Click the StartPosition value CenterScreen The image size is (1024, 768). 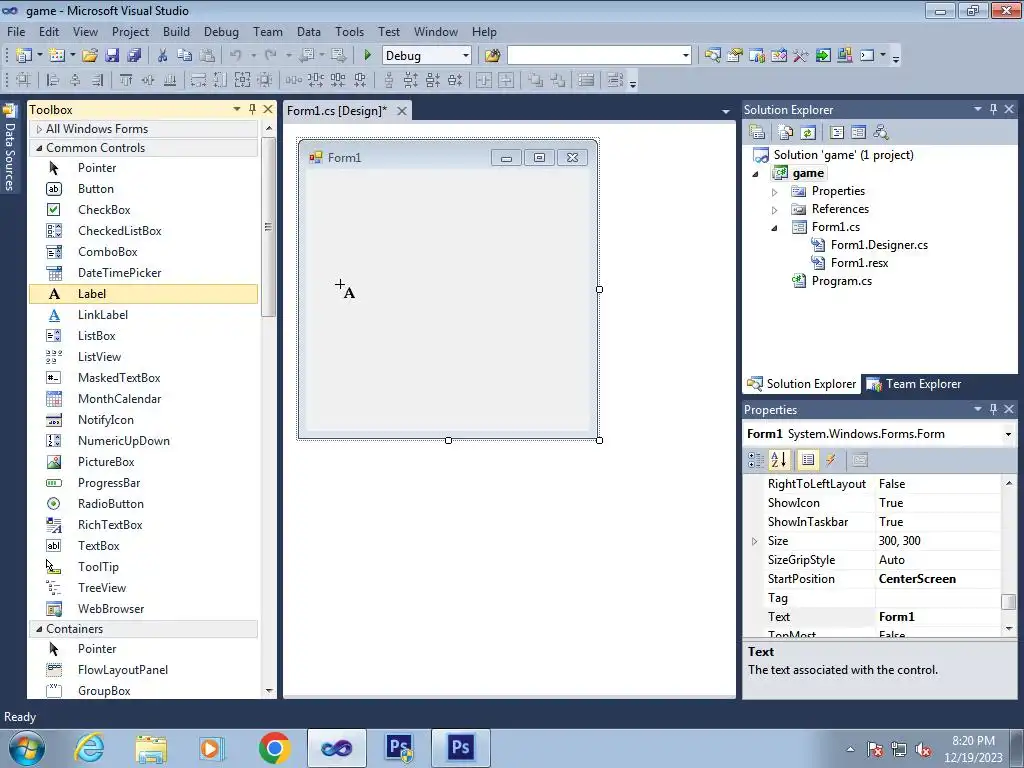tap(937, 579)
